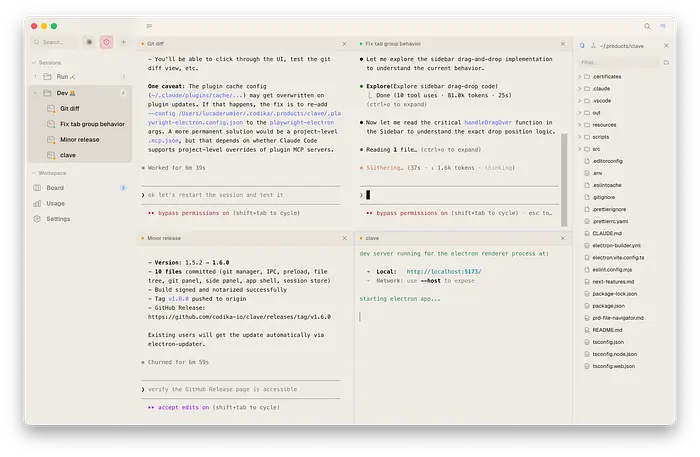This screenshot has width=700, height=457.
Task: Select the Minor release session in sidebar
Action: click(78, 140)
